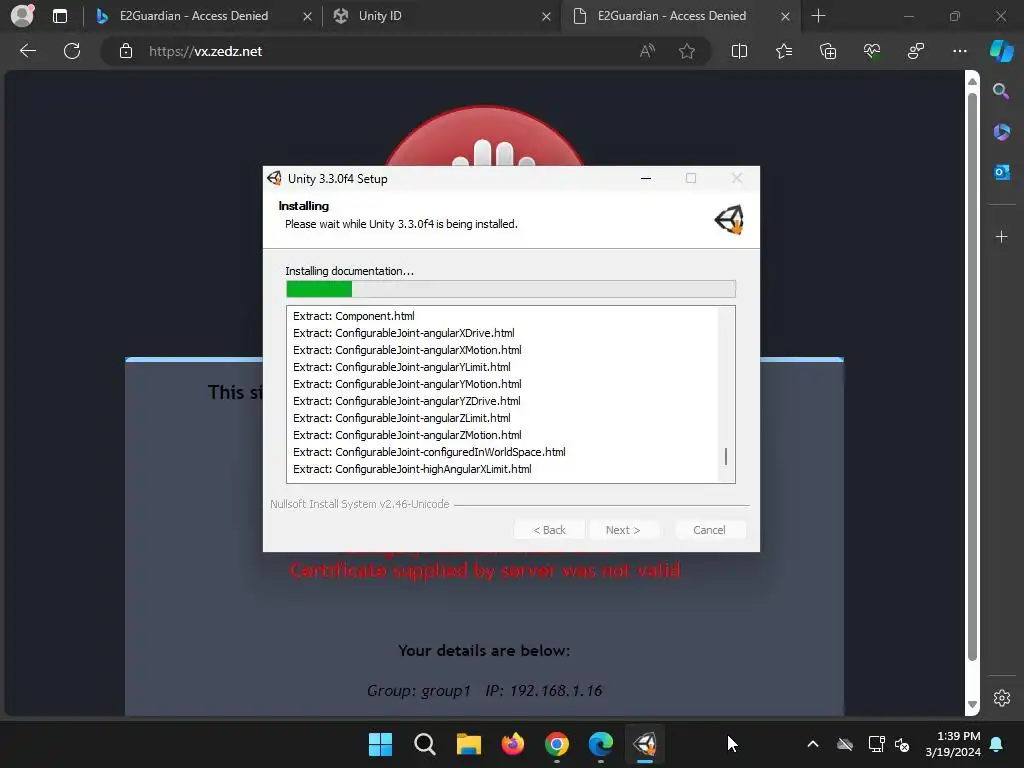
Task: Click the extract log scrollbar thumb
Action: (726, 456)
